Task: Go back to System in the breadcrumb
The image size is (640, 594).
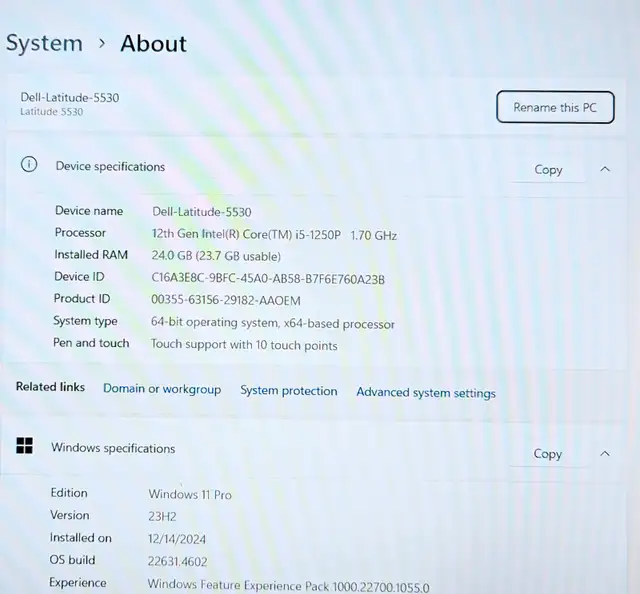Action: 44,43
